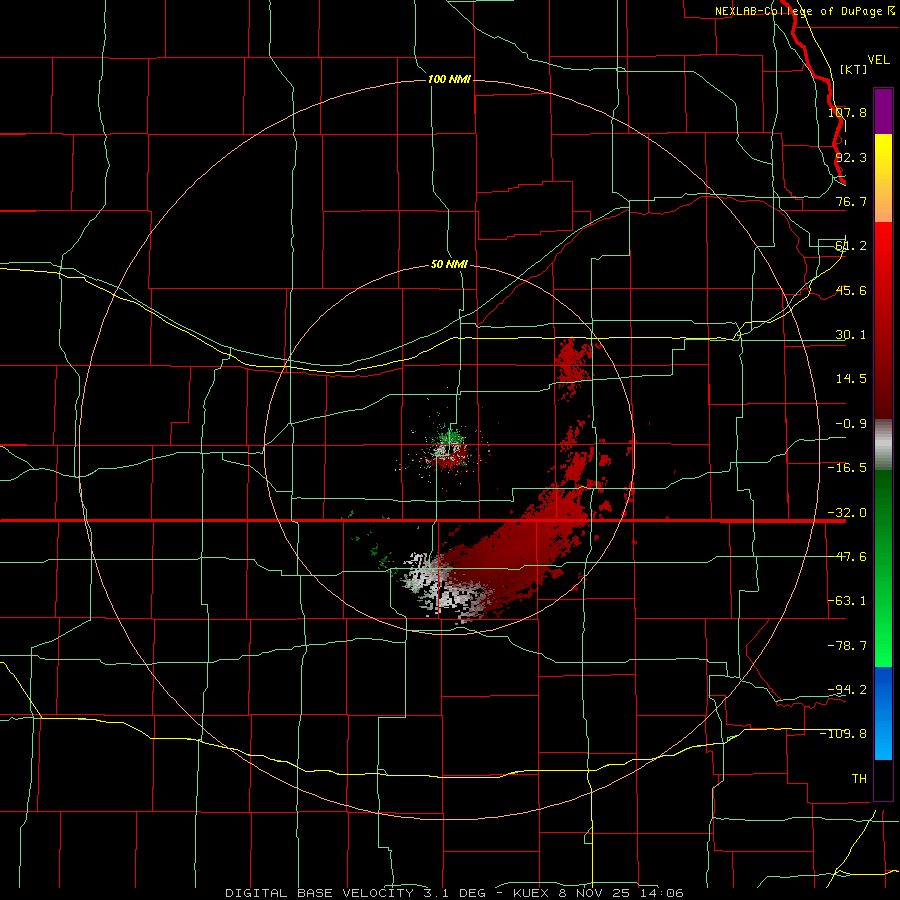This screenshot has height=900, width=900.
Task: Click the -32.0 velocity scale value
Action: (847, 513)
